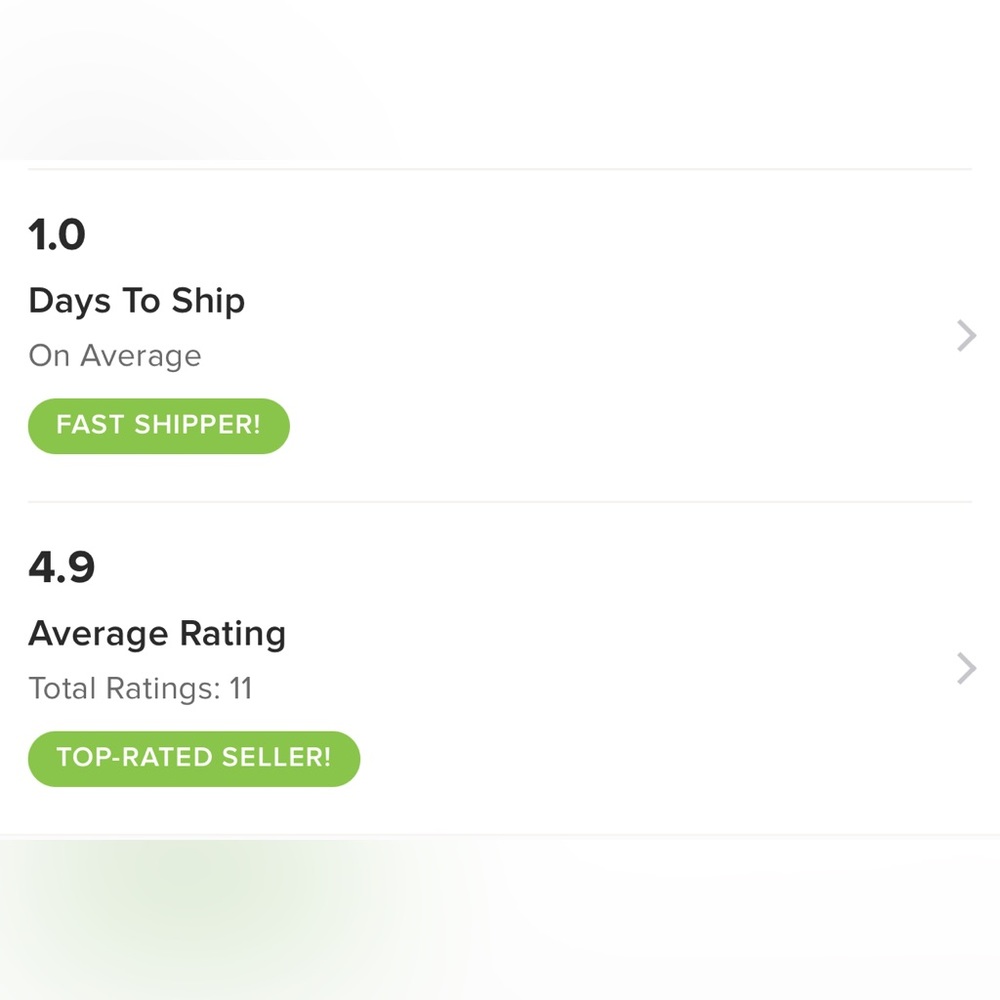Select the Average Rating heading
Screen dimensions: 1000x1000
click(x=157, y=634)
